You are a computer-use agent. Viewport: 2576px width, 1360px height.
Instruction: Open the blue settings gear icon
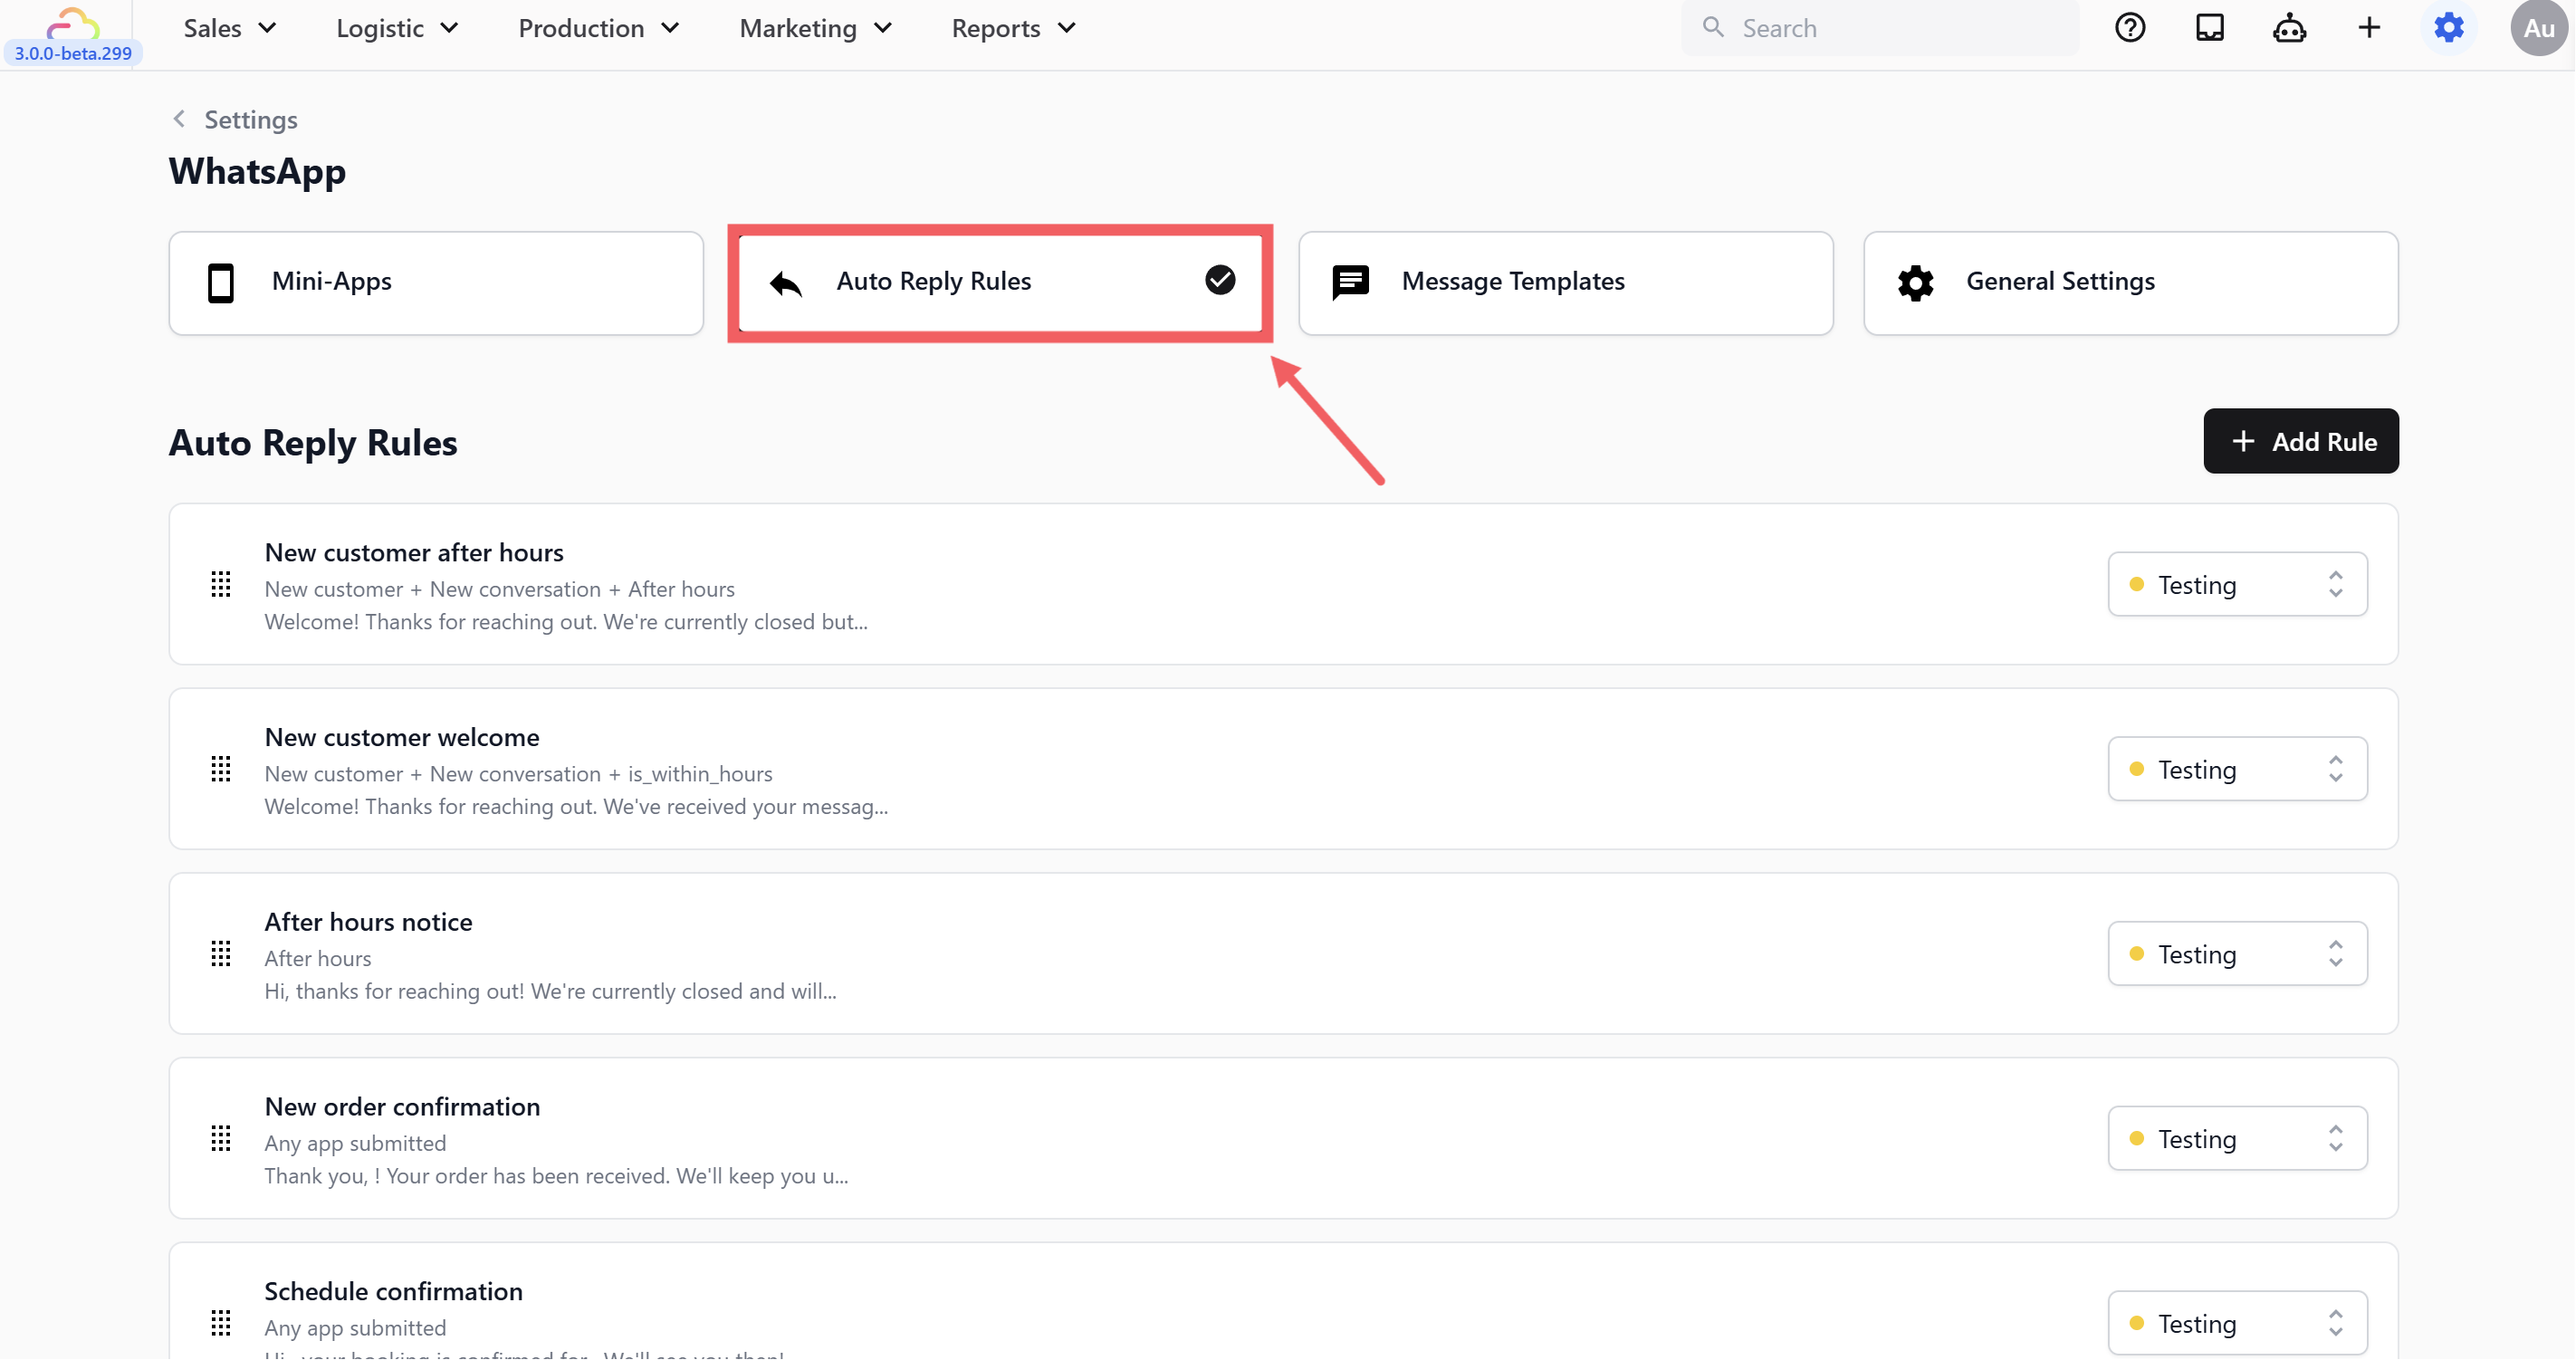click(x=2449, y=28)
